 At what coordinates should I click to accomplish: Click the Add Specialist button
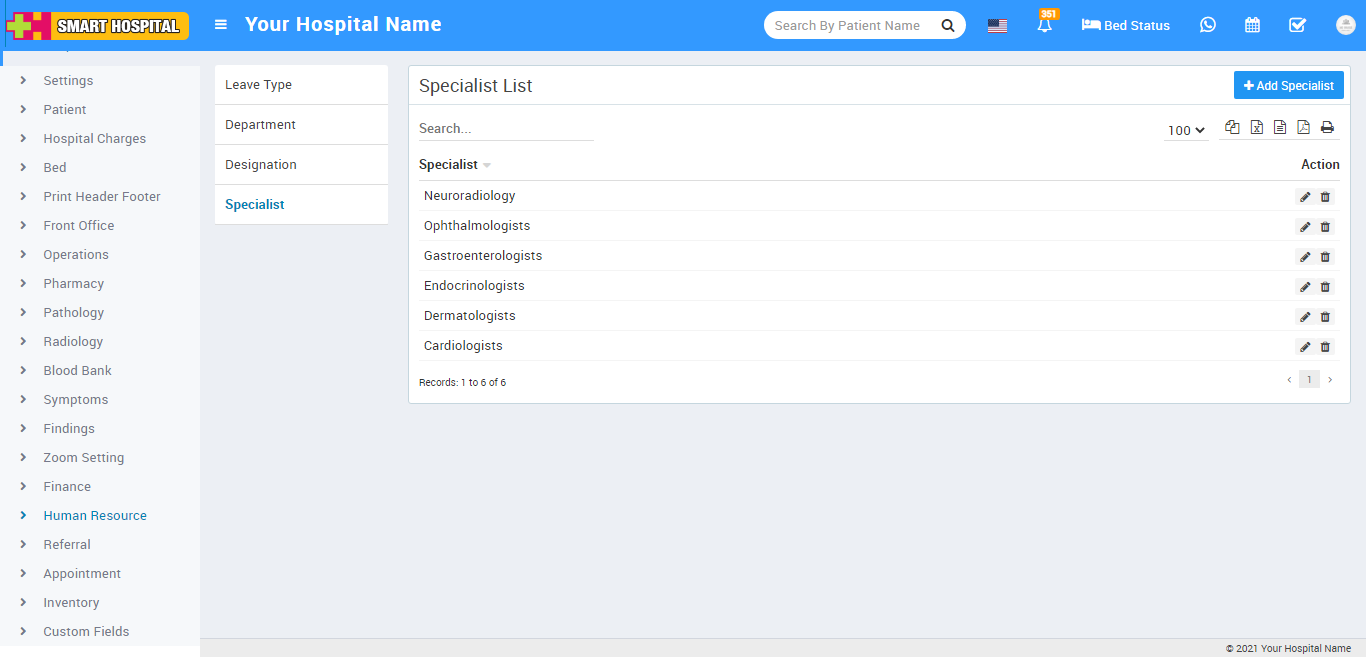[1288, 86]
